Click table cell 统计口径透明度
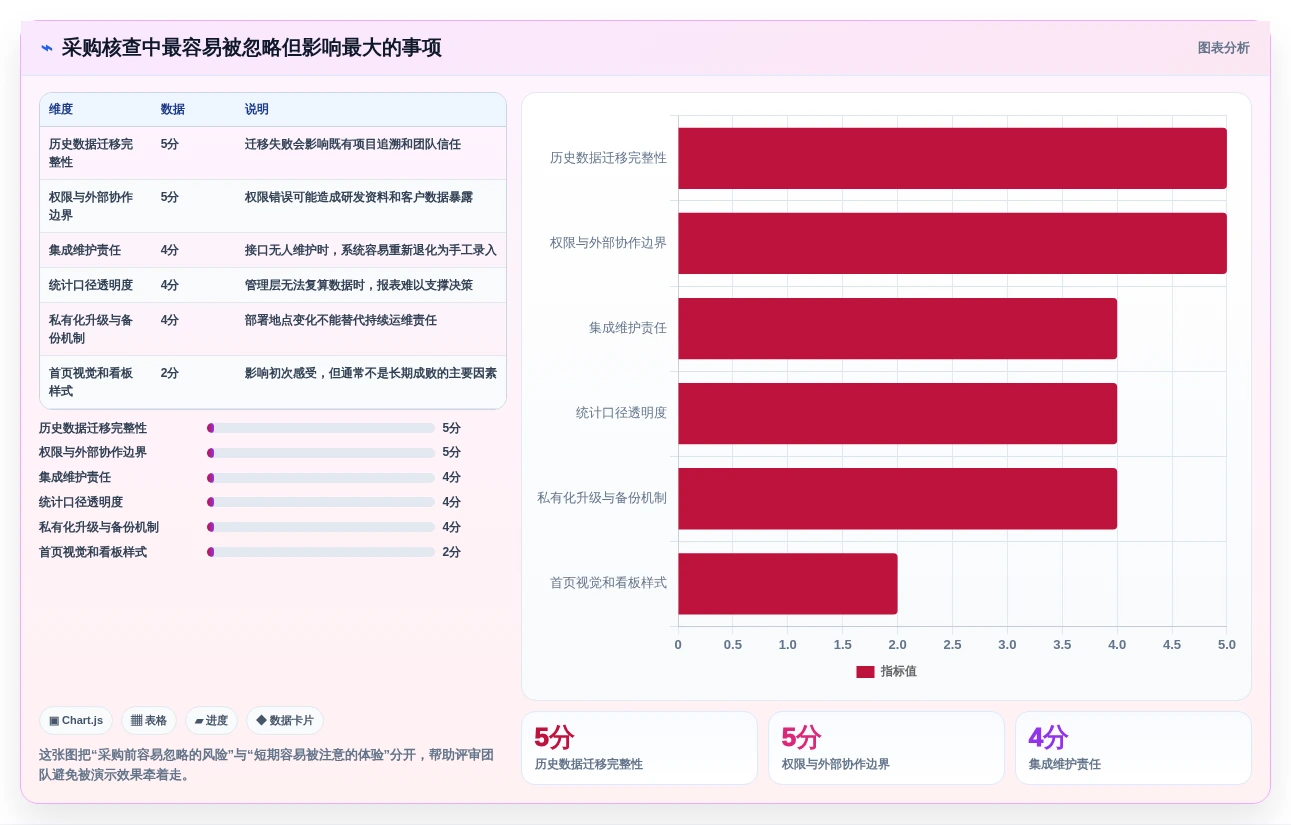 (91, 285)
